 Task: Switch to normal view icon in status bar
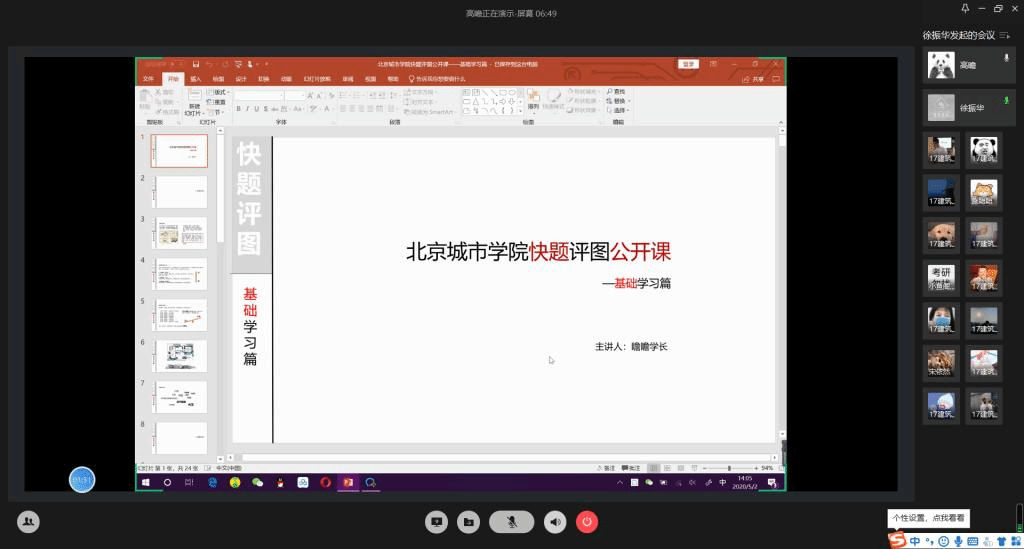[653, 468]
